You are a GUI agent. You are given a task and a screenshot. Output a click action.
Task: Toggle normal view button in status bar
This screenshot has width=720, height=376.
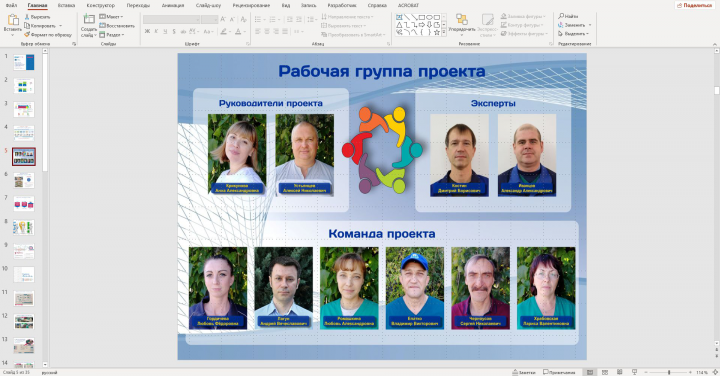click(x=590, y=372)
